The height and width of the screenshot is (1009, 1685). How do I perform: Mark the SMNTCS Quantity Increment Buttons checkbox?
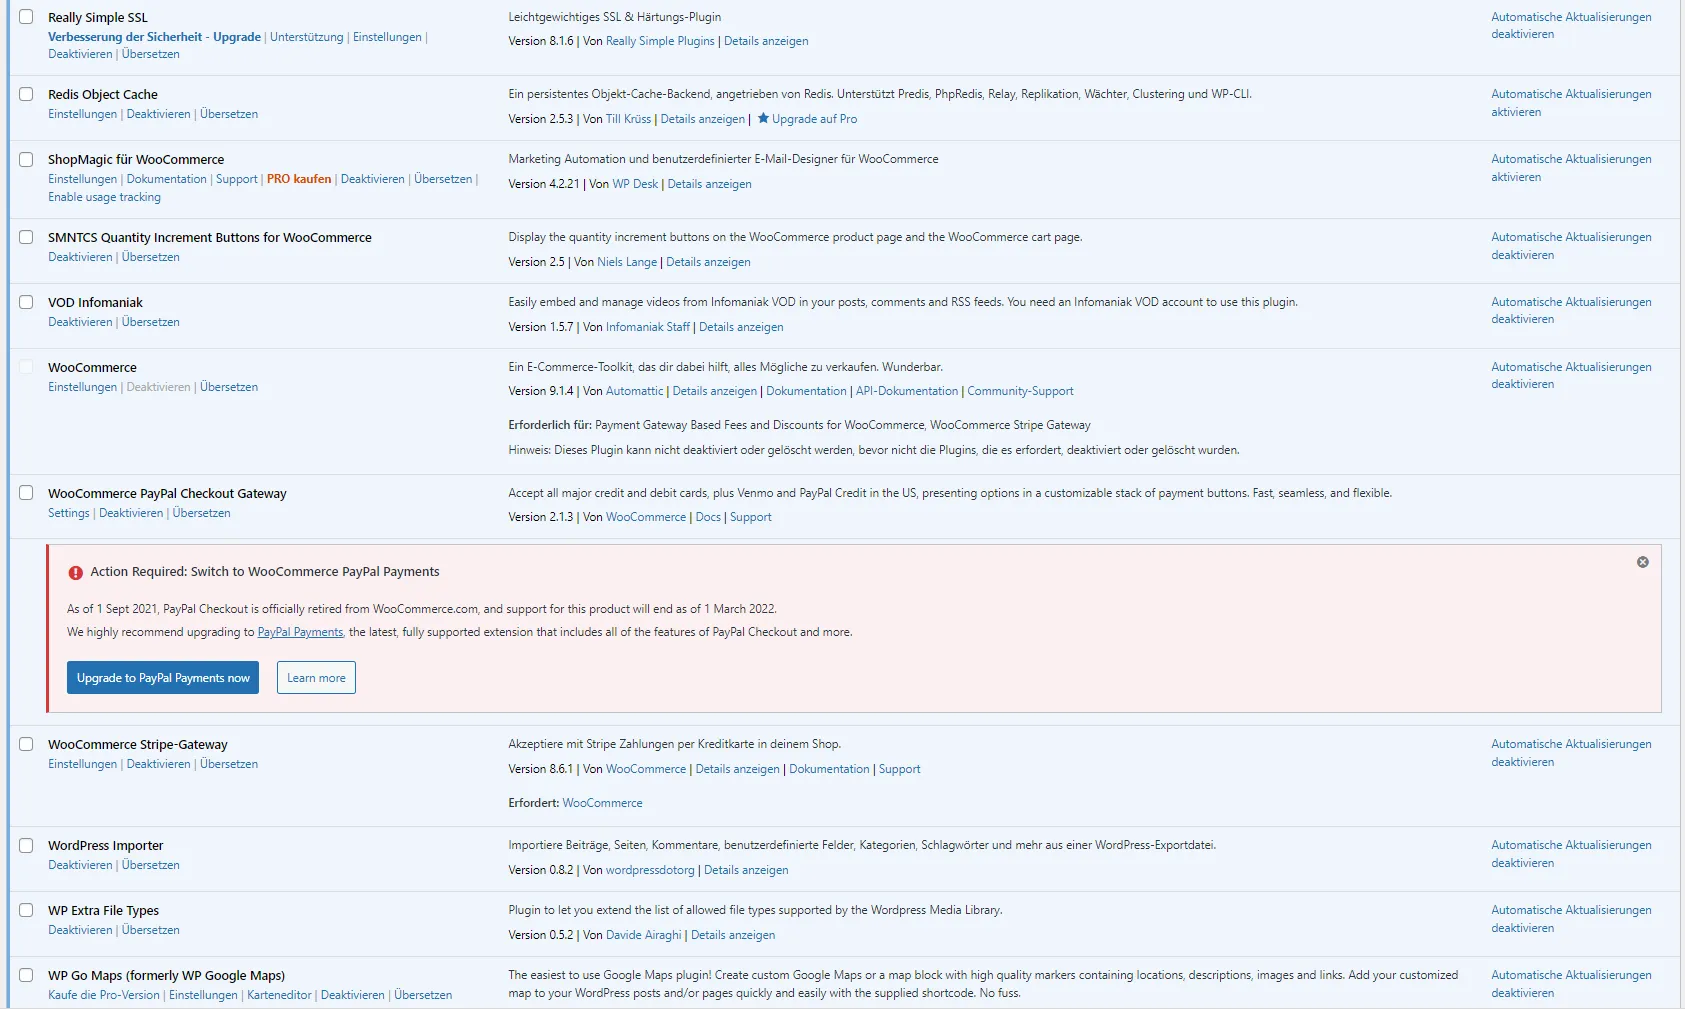[x=26, y=237]
